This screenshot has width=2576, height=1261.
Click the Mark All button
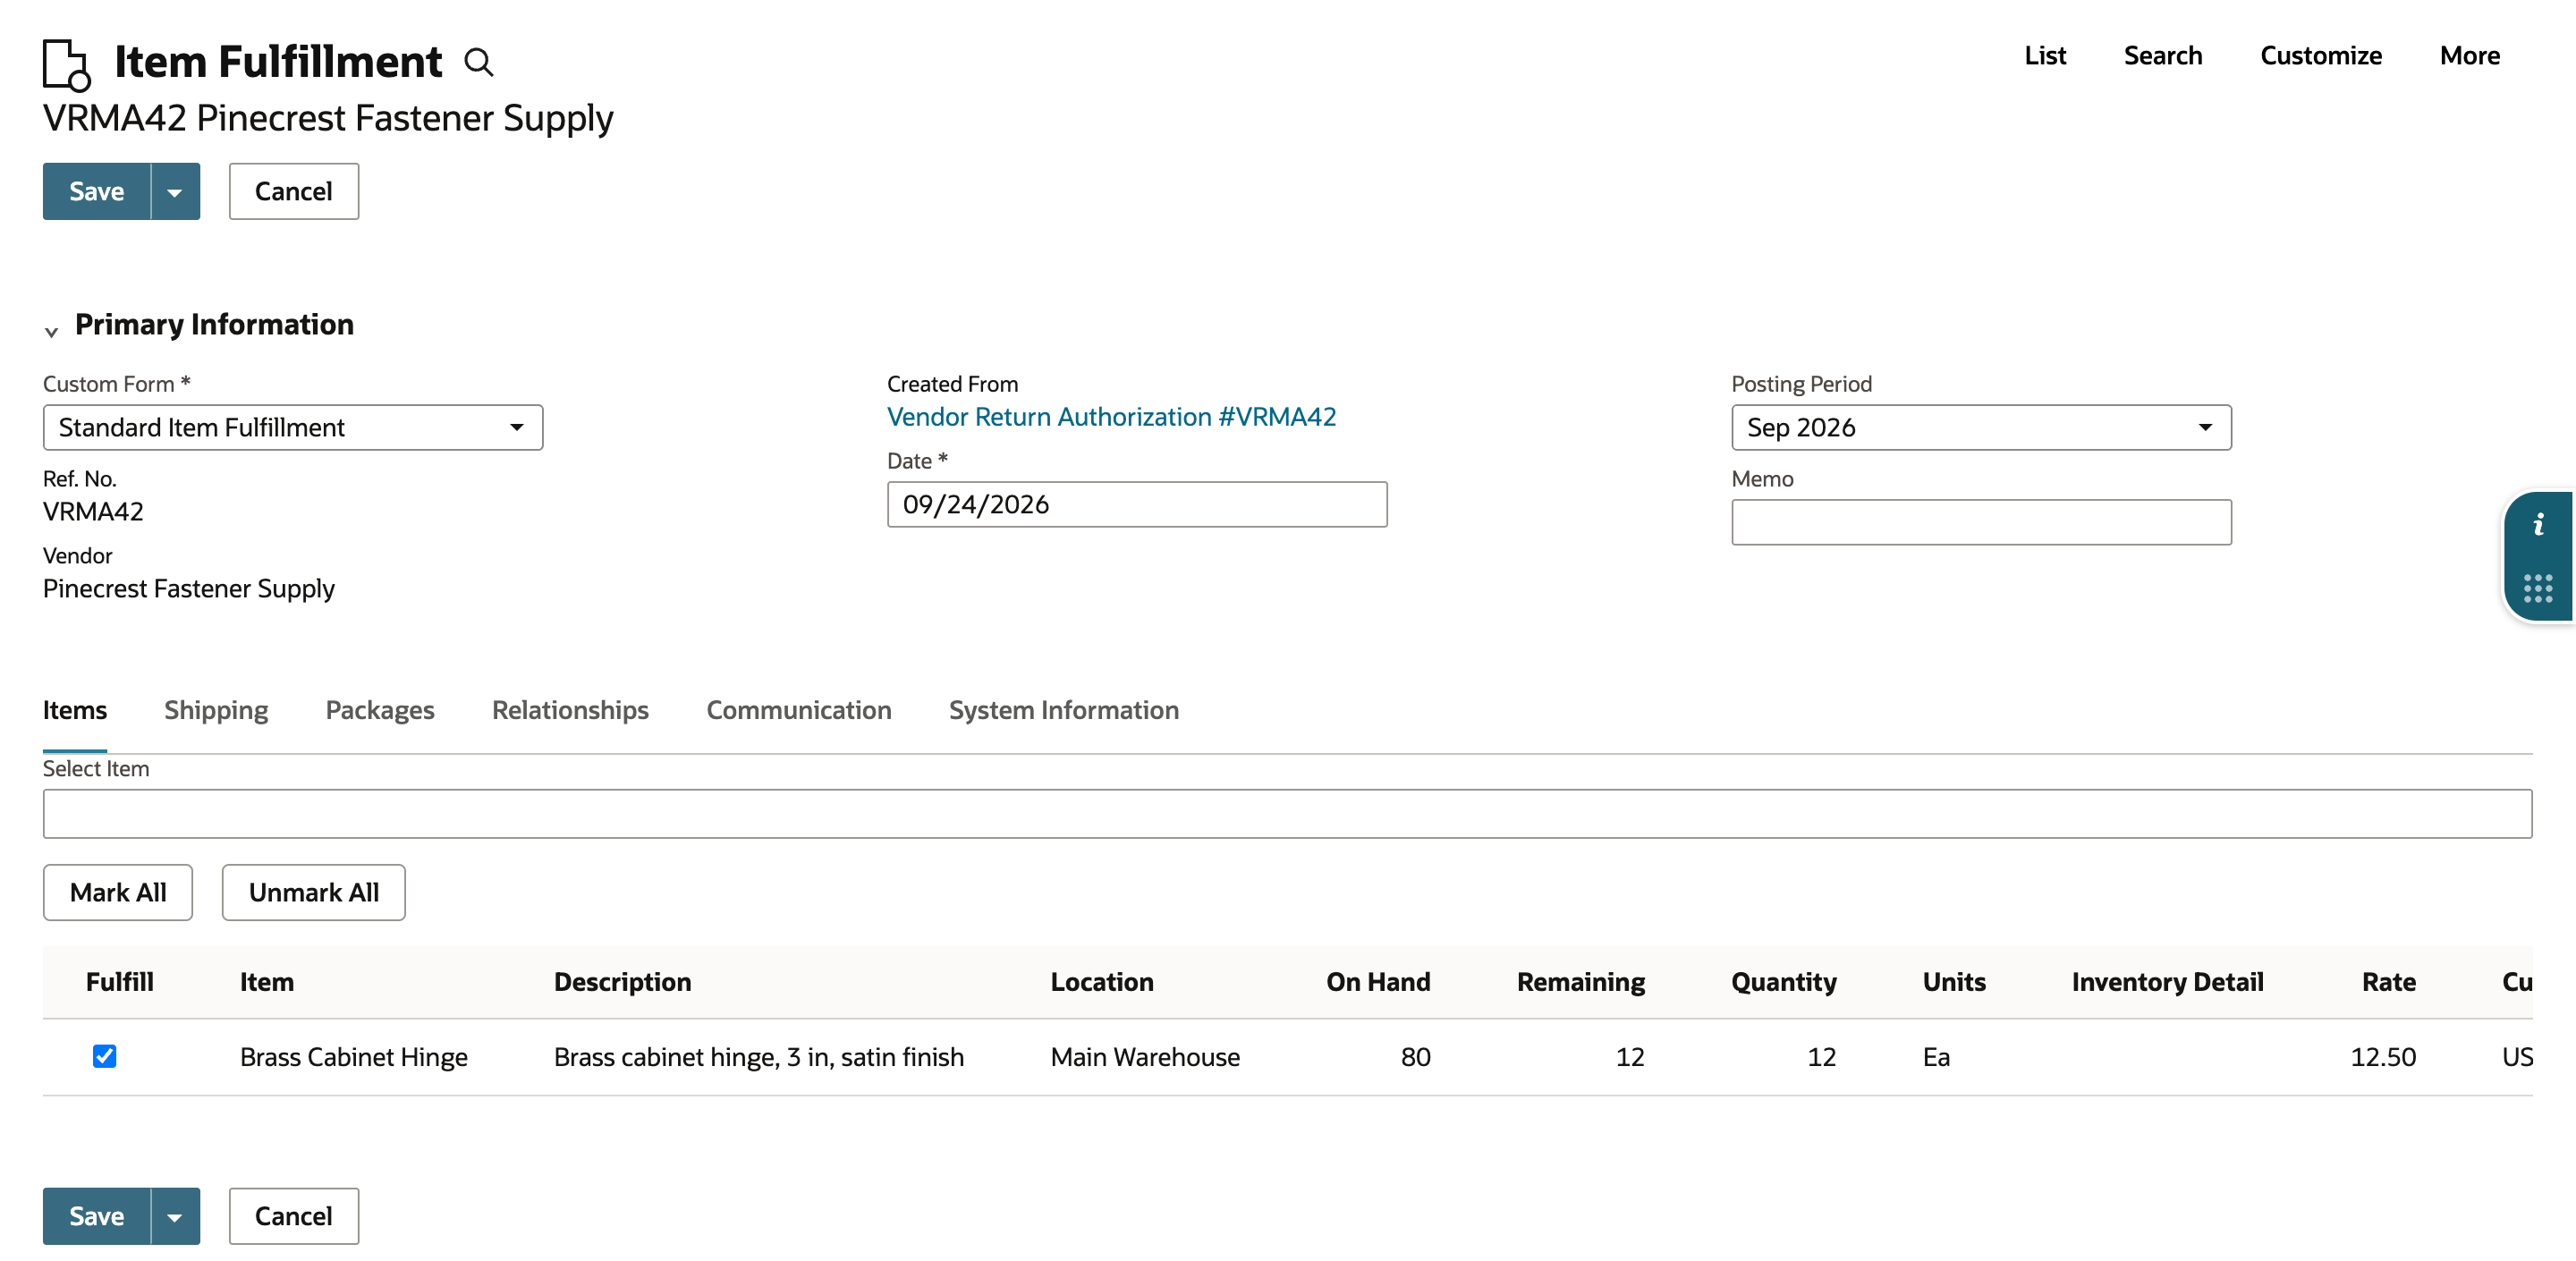(x=118, y=892)
